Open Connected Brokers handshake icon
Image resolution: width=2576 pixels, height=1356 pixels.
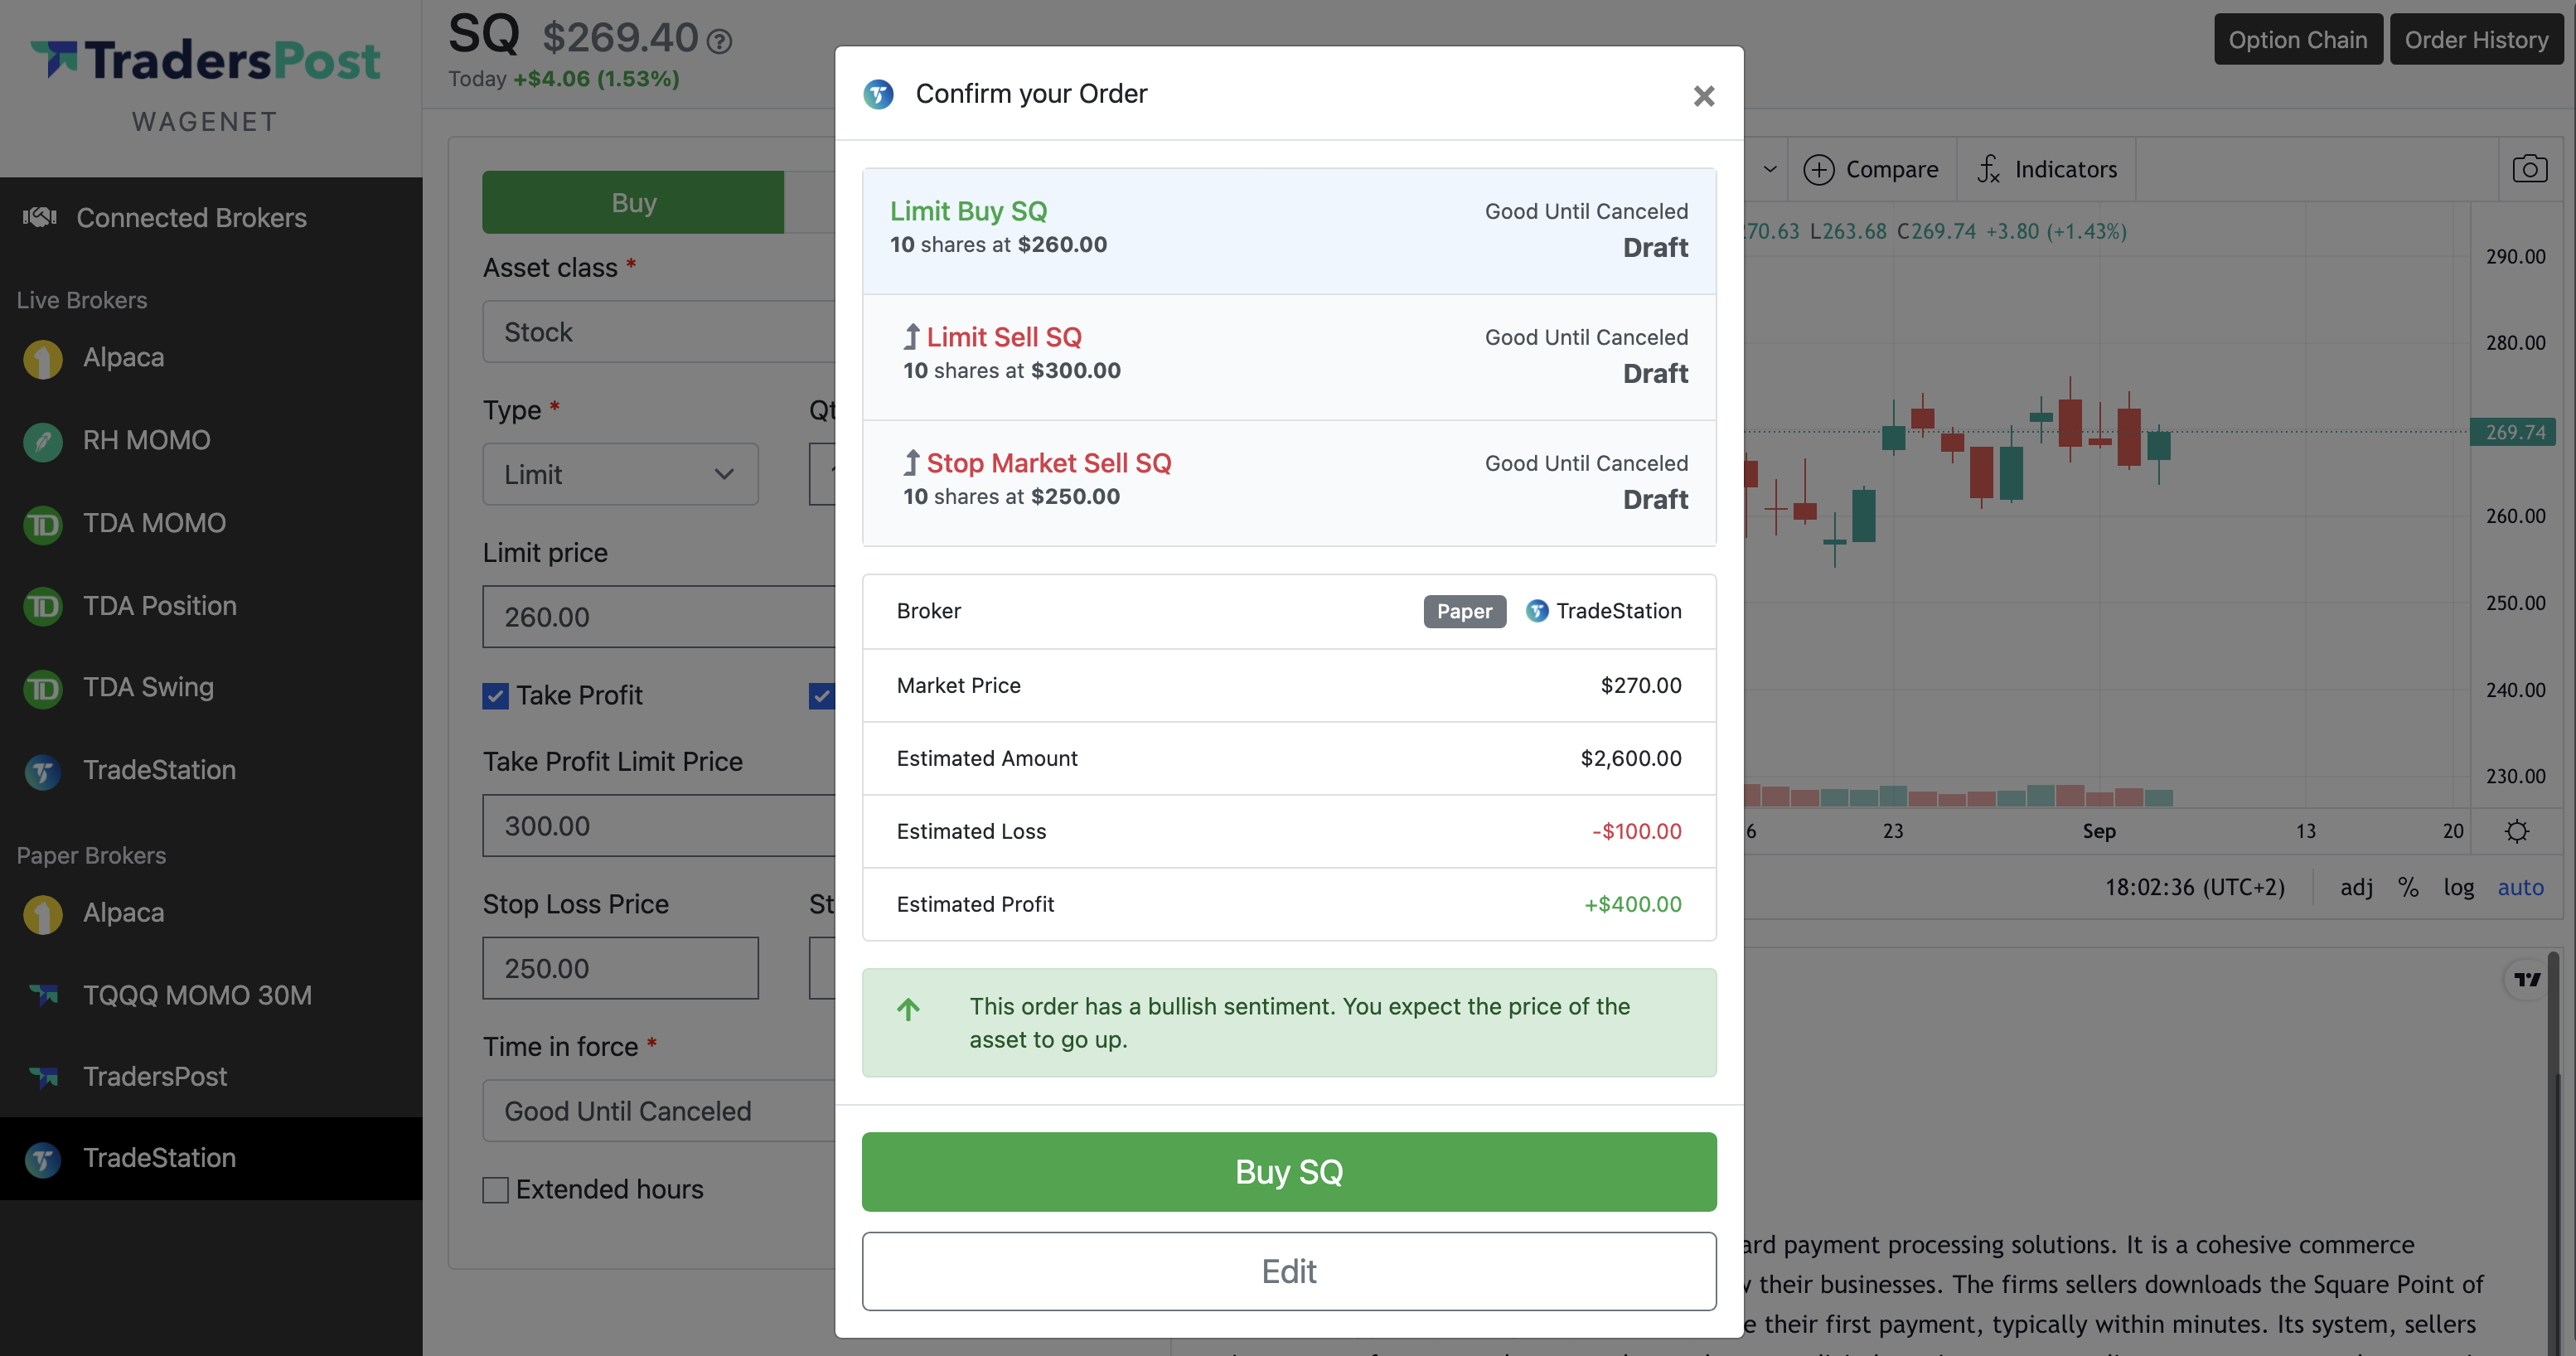pos(40,217)
